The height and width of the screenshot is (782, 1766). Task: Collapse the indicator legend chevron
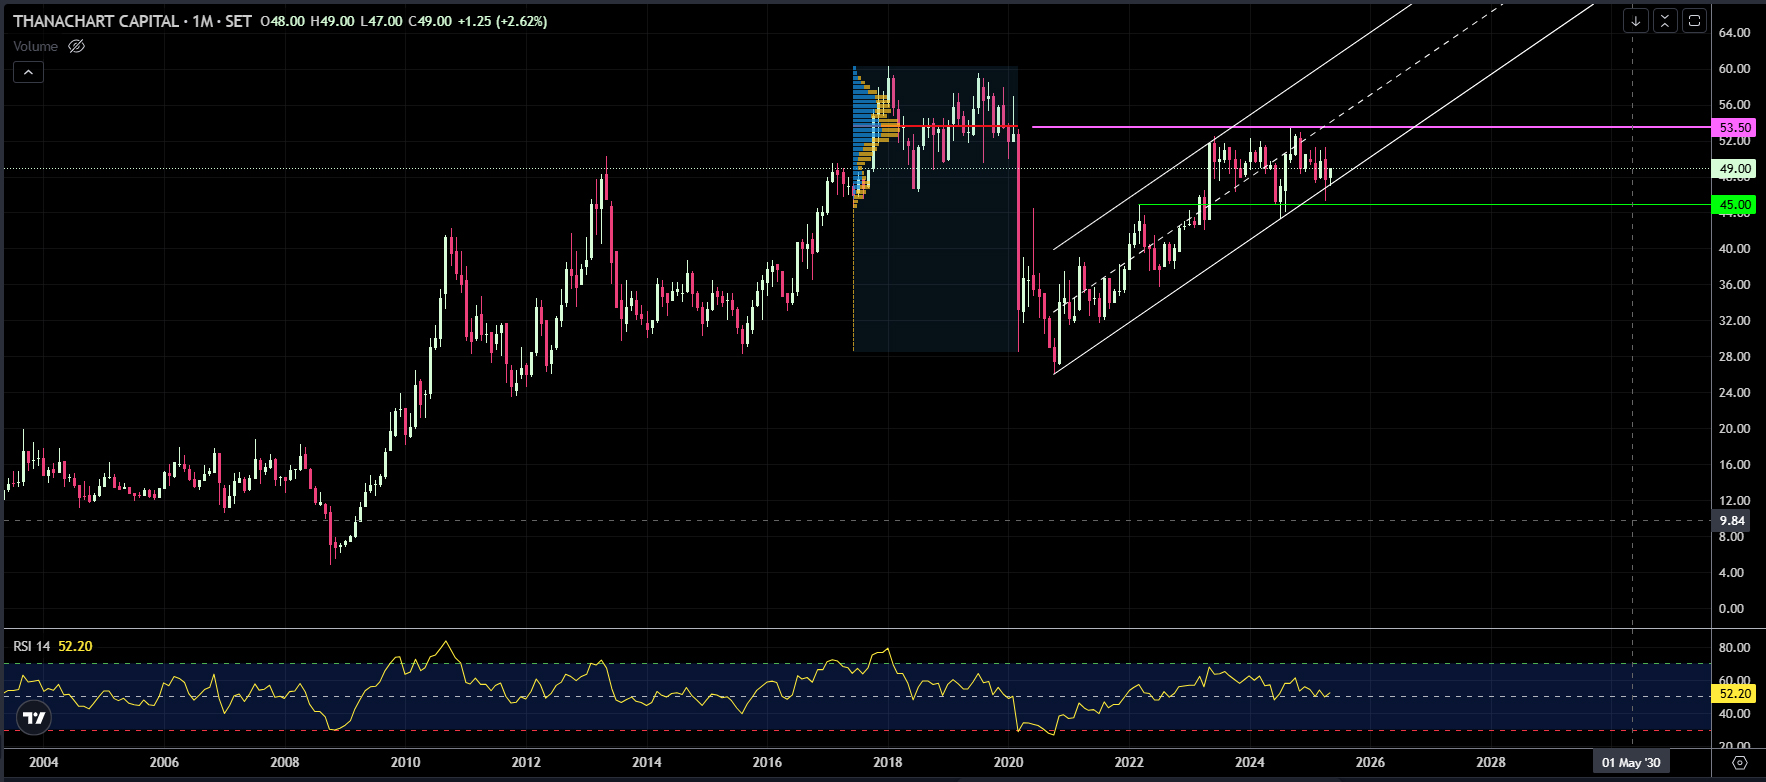point(28,72)
